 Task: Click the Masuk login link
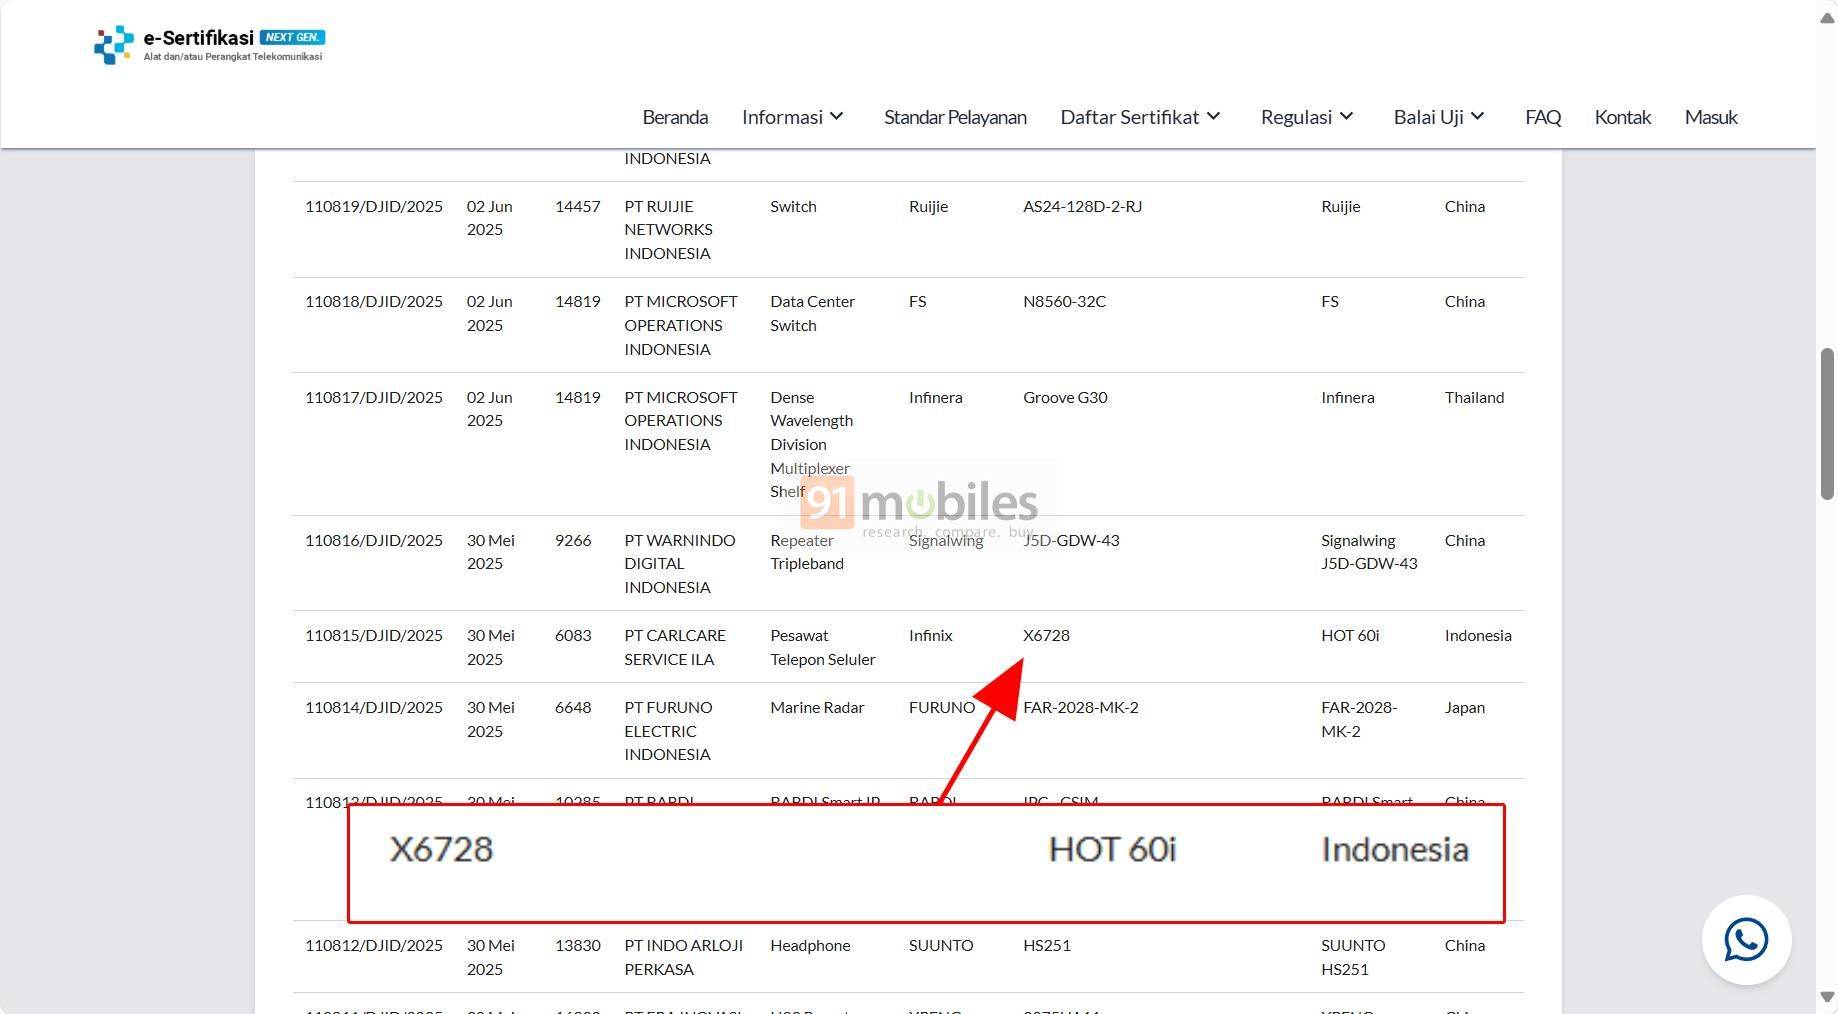[x=1711, y=117]
